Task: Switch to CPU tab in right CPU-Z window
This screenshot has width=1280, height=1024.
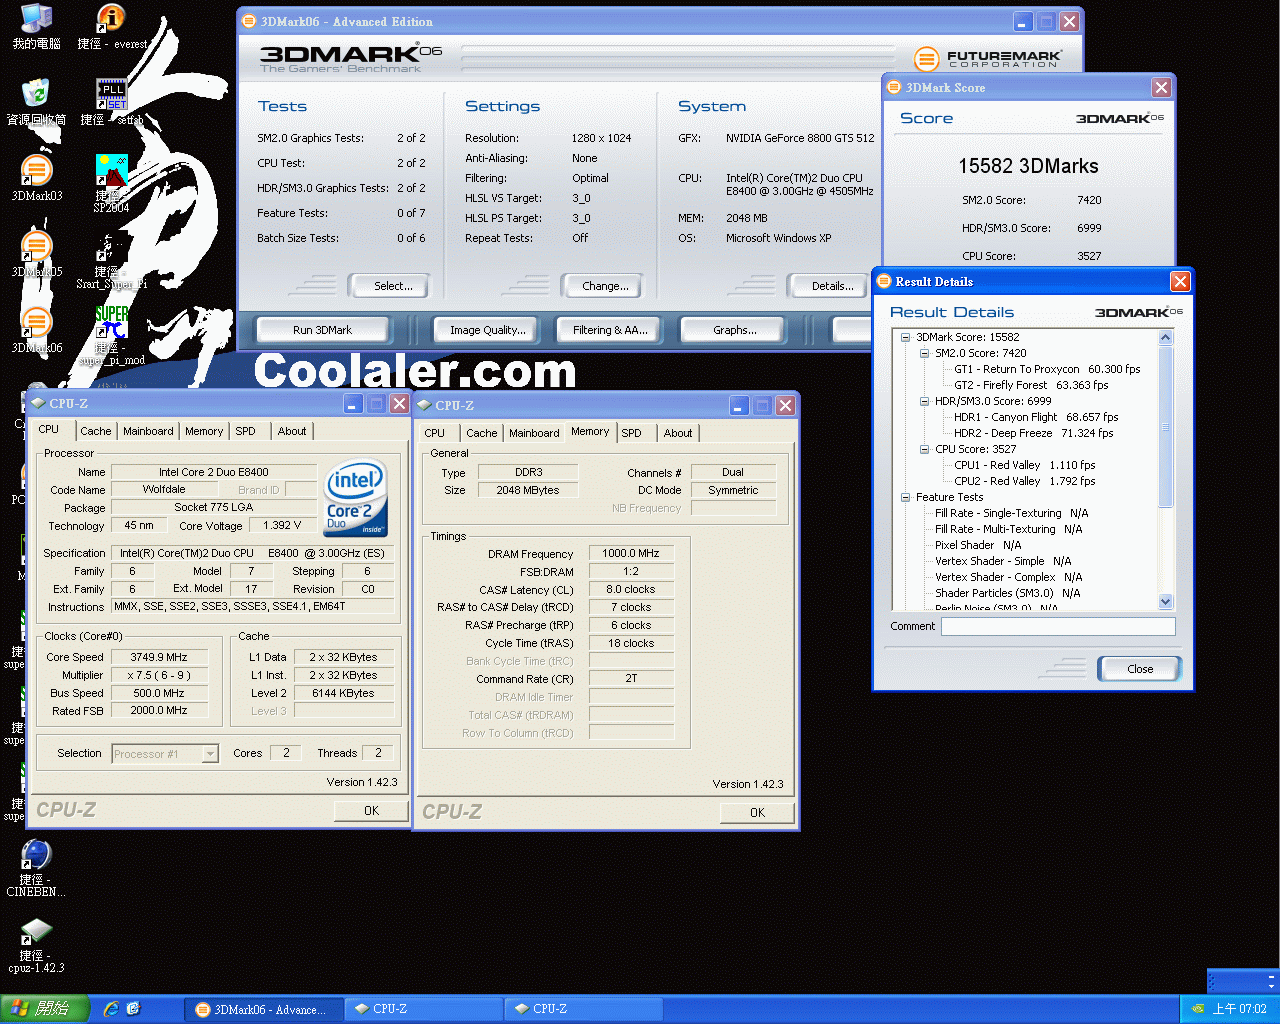Action: point(435,433)
